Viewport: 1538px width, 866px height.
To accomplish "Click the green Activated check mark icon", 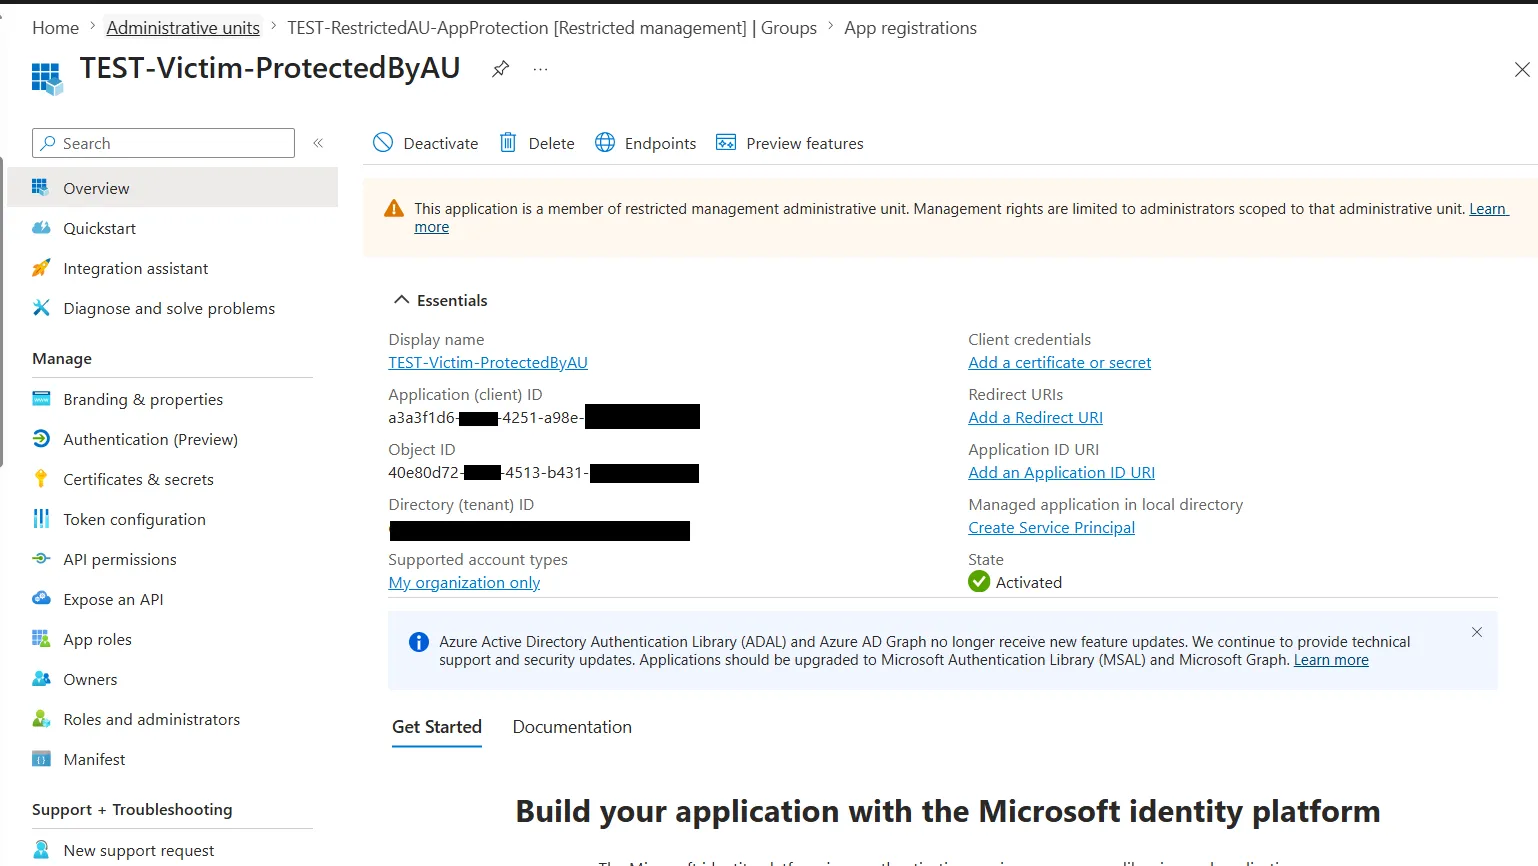I will [x=979, y=582].
